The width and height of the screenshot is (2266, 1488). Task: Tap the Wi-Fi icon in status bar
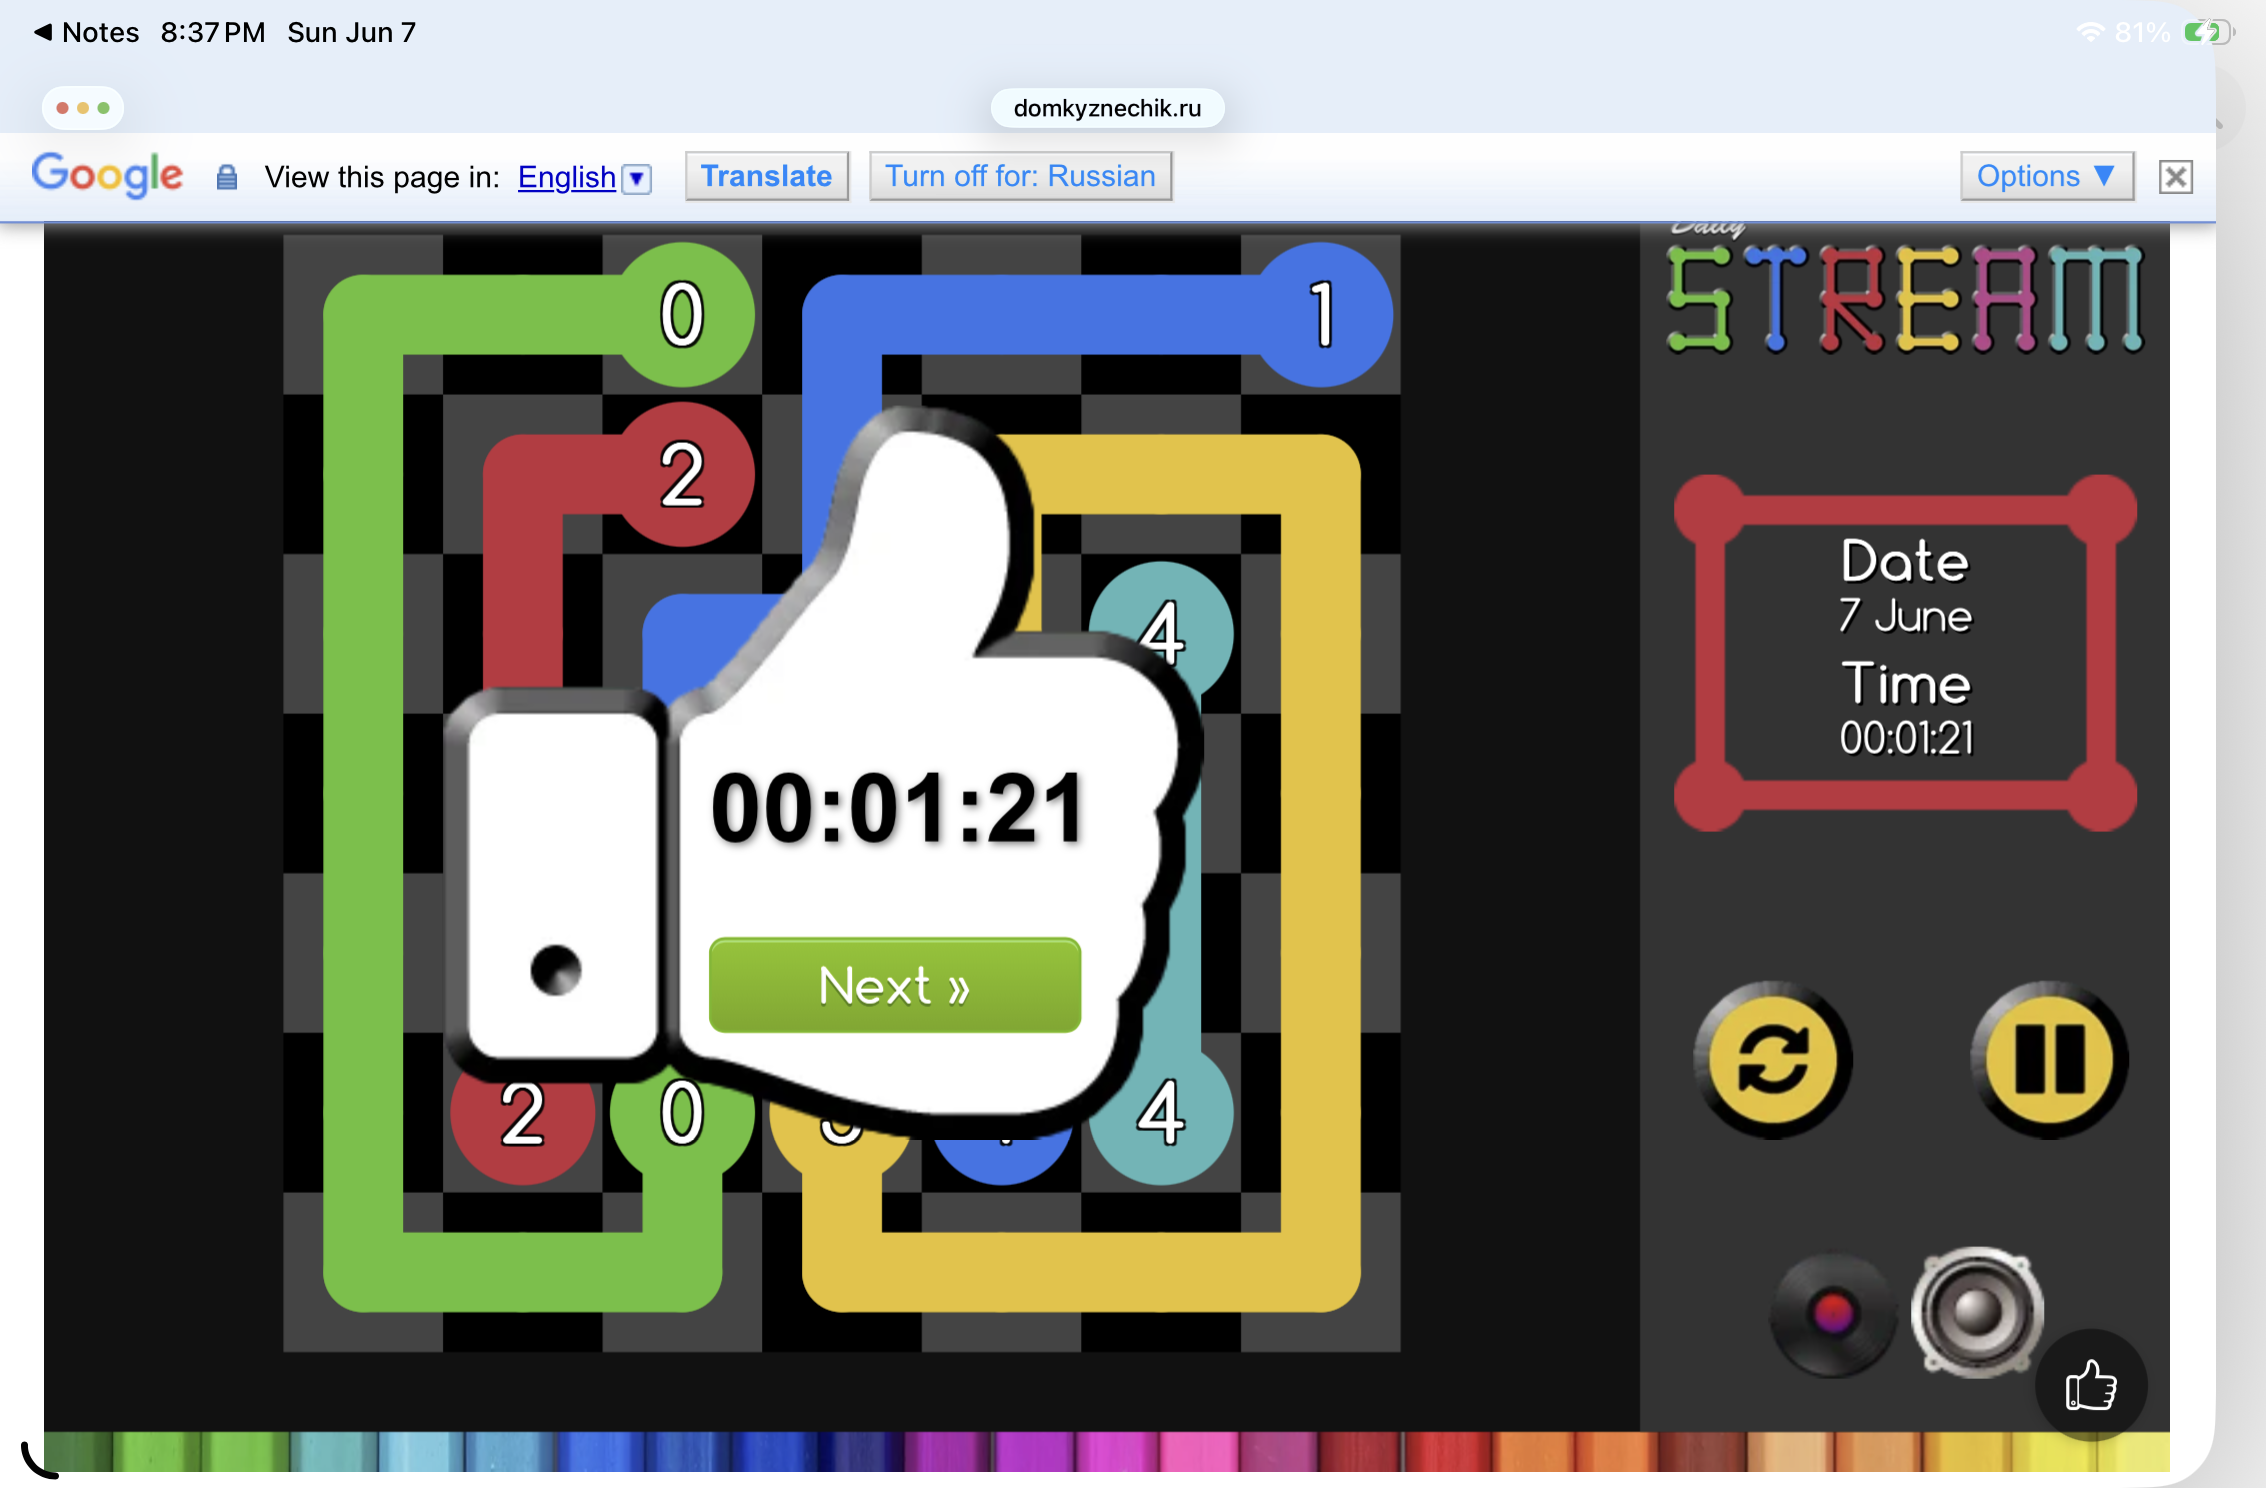(2091, 32)
